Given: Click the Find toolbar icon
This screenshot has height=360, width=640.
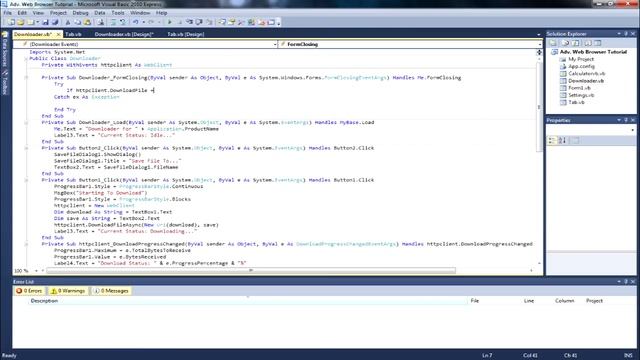Looking at the screenshot, I should tap(100, 22).
